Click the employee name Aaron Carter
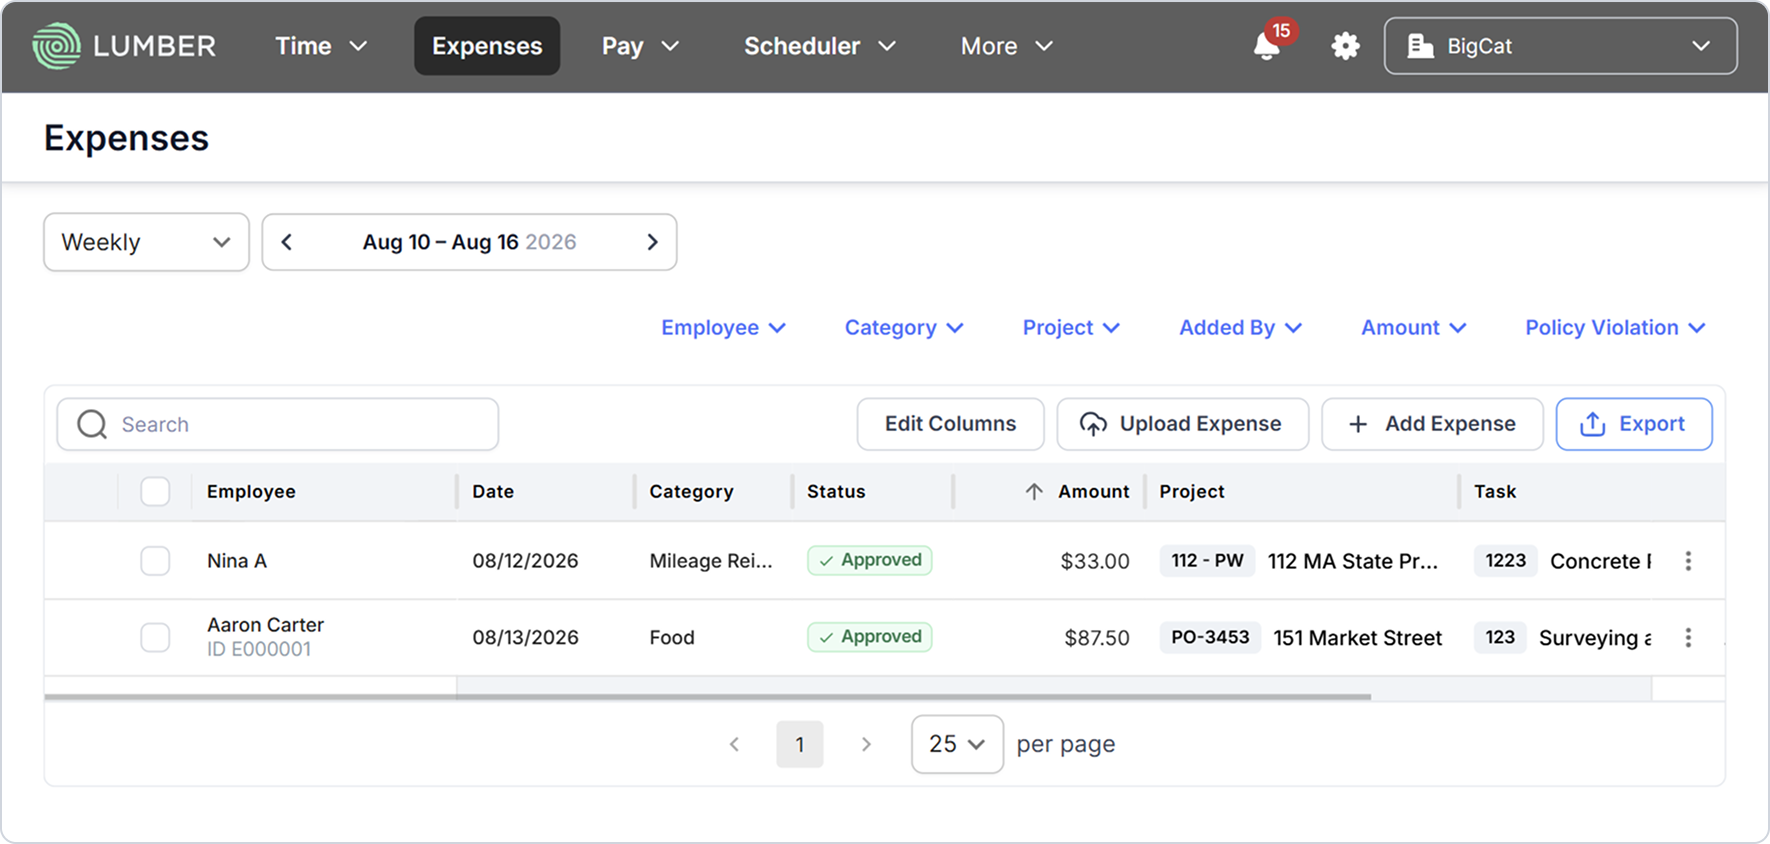 pos(265,625)
